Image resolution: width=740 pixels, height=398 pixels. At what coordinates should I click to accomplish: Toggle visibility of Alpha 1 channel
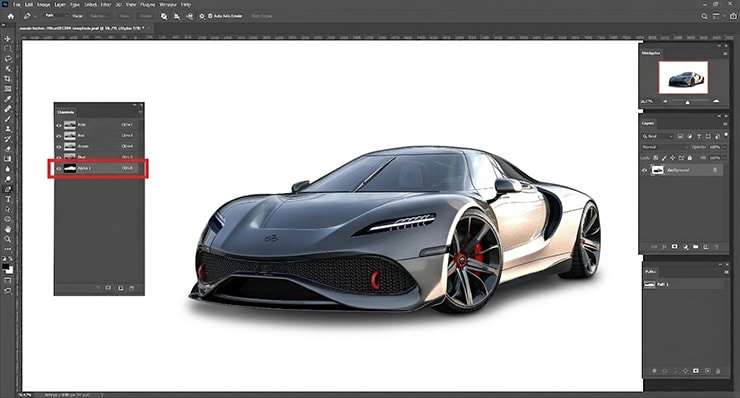point(59,168)
